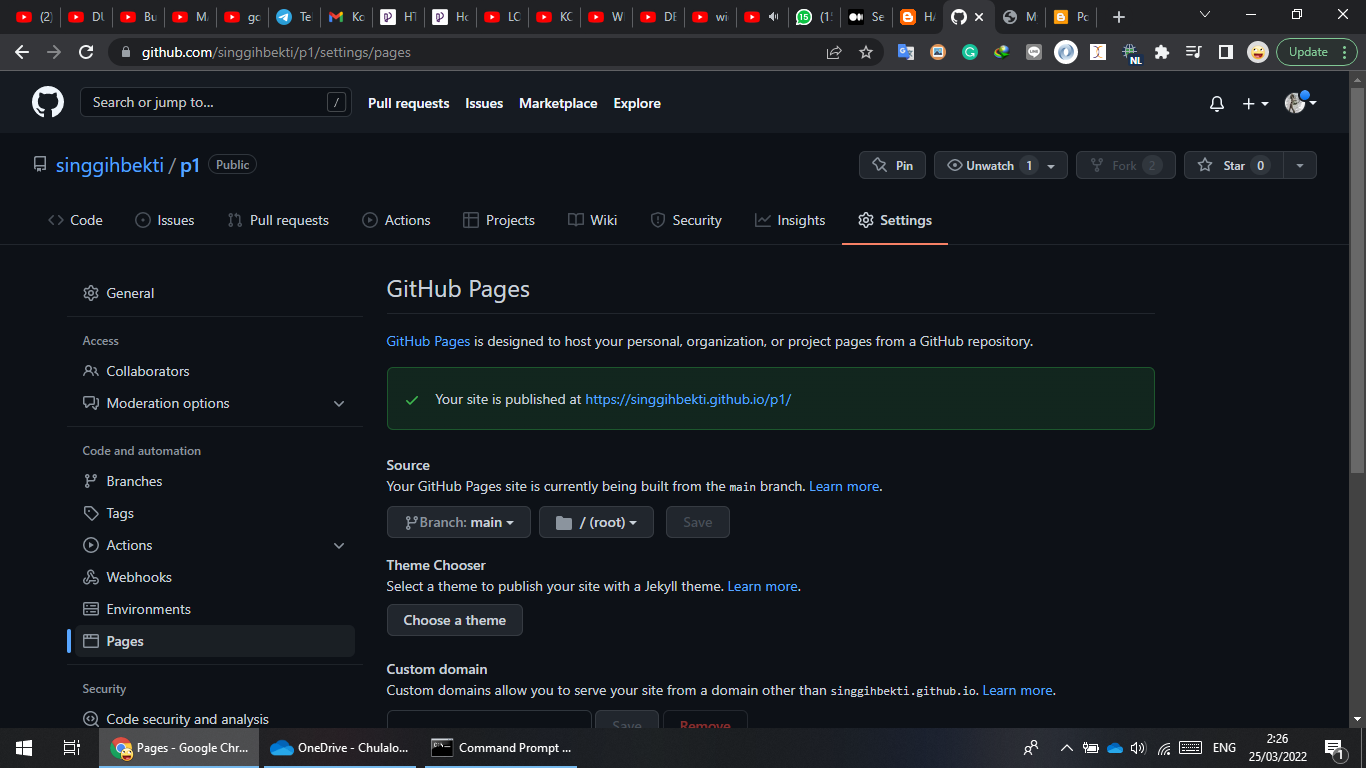Expand the sidebar Actions chevron
The width and height of the screenshot is (1366, 768).
339,545
